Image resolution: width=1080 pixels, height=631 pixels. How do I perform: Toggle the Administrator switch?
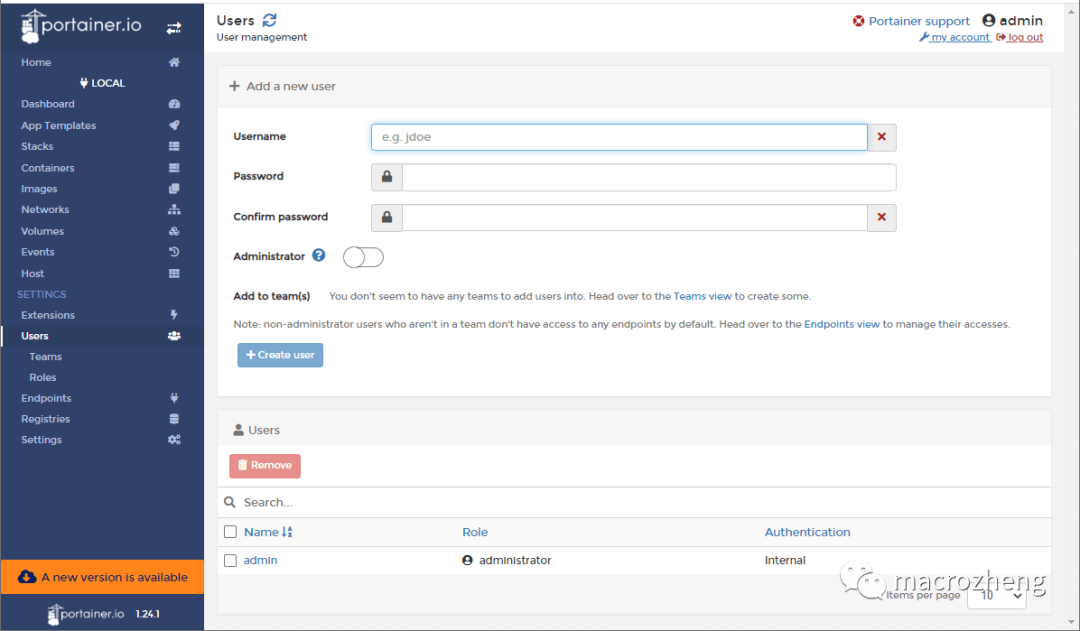(x=363, y=257)
